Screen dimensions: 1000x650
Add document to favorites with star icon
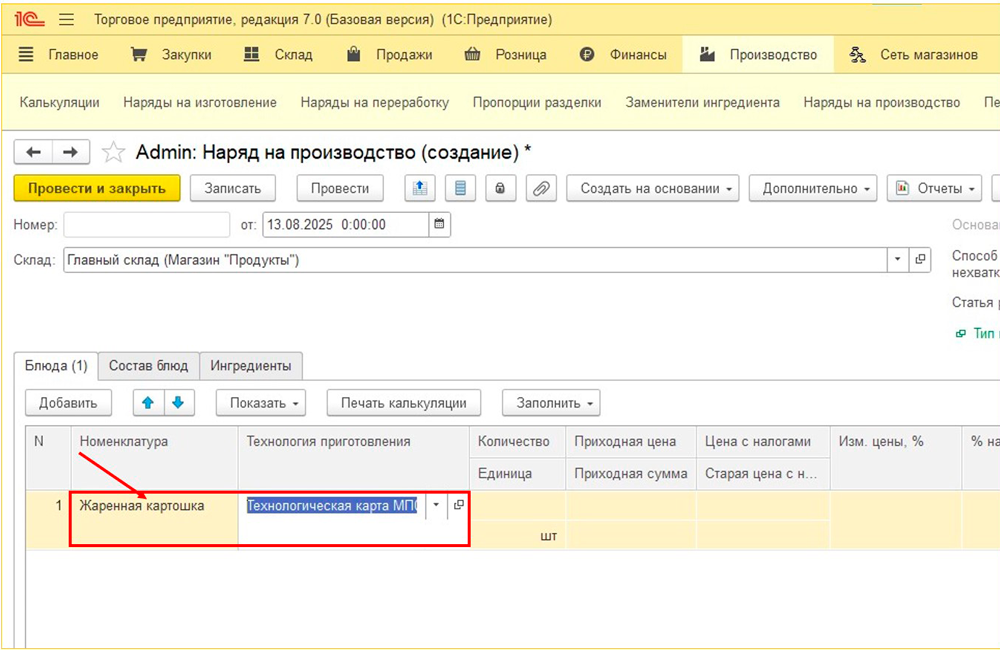(114, 153)
